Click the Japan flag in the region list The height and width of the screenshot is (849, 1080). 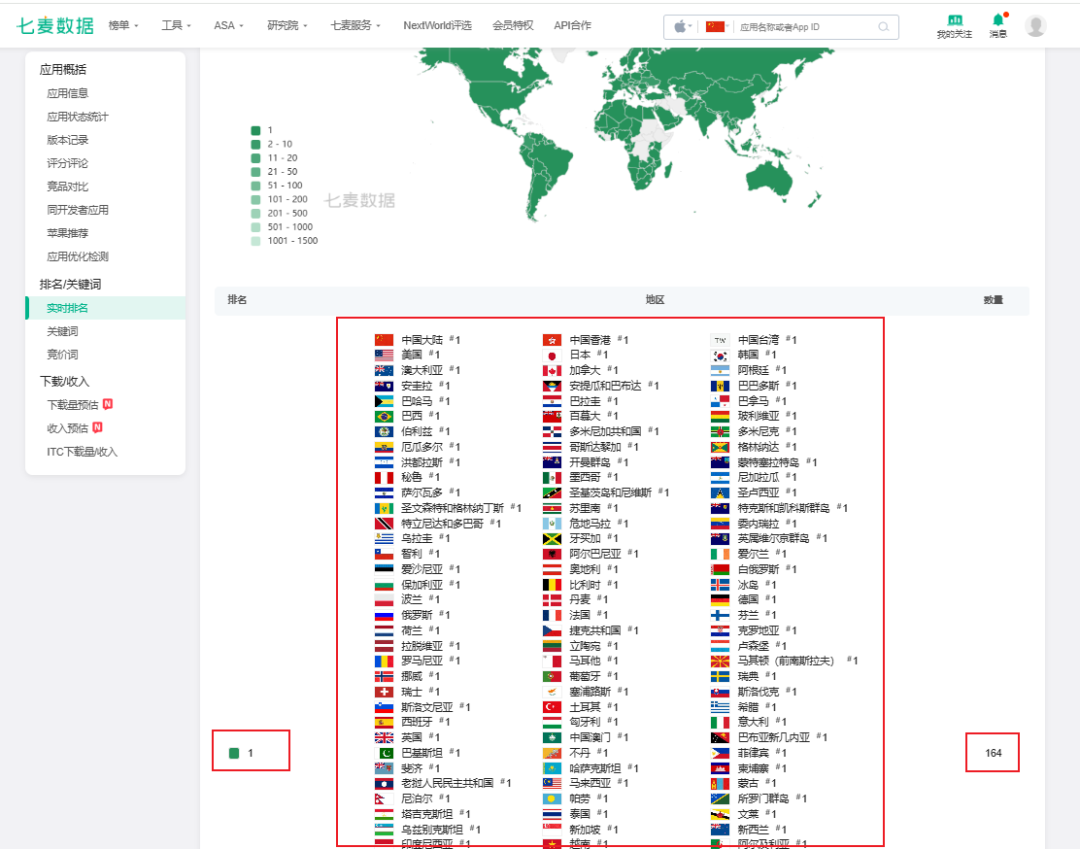point(552,355)
